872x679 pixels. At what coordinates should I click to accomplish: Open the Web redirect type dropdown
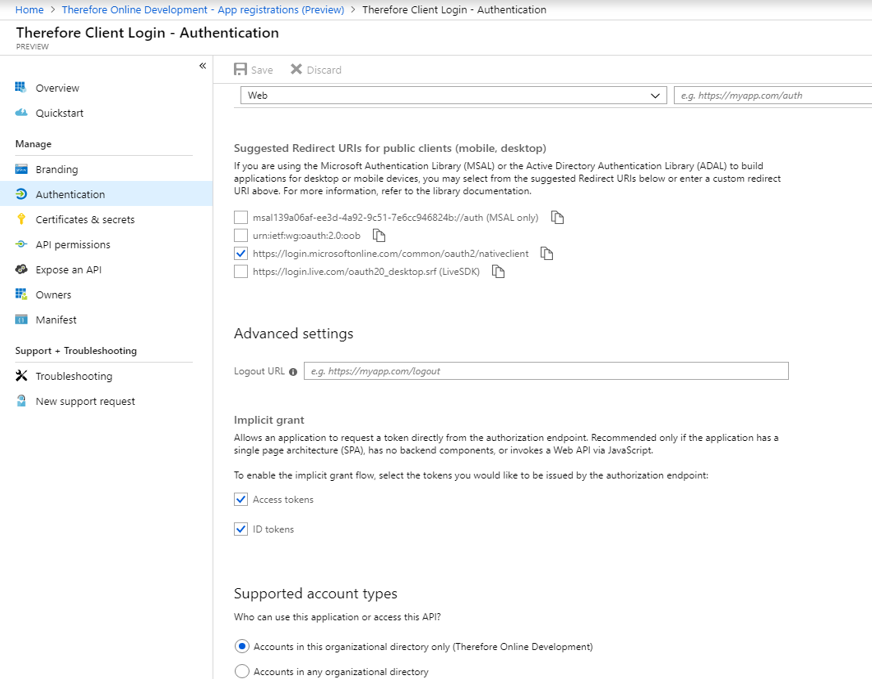[453, 95]
